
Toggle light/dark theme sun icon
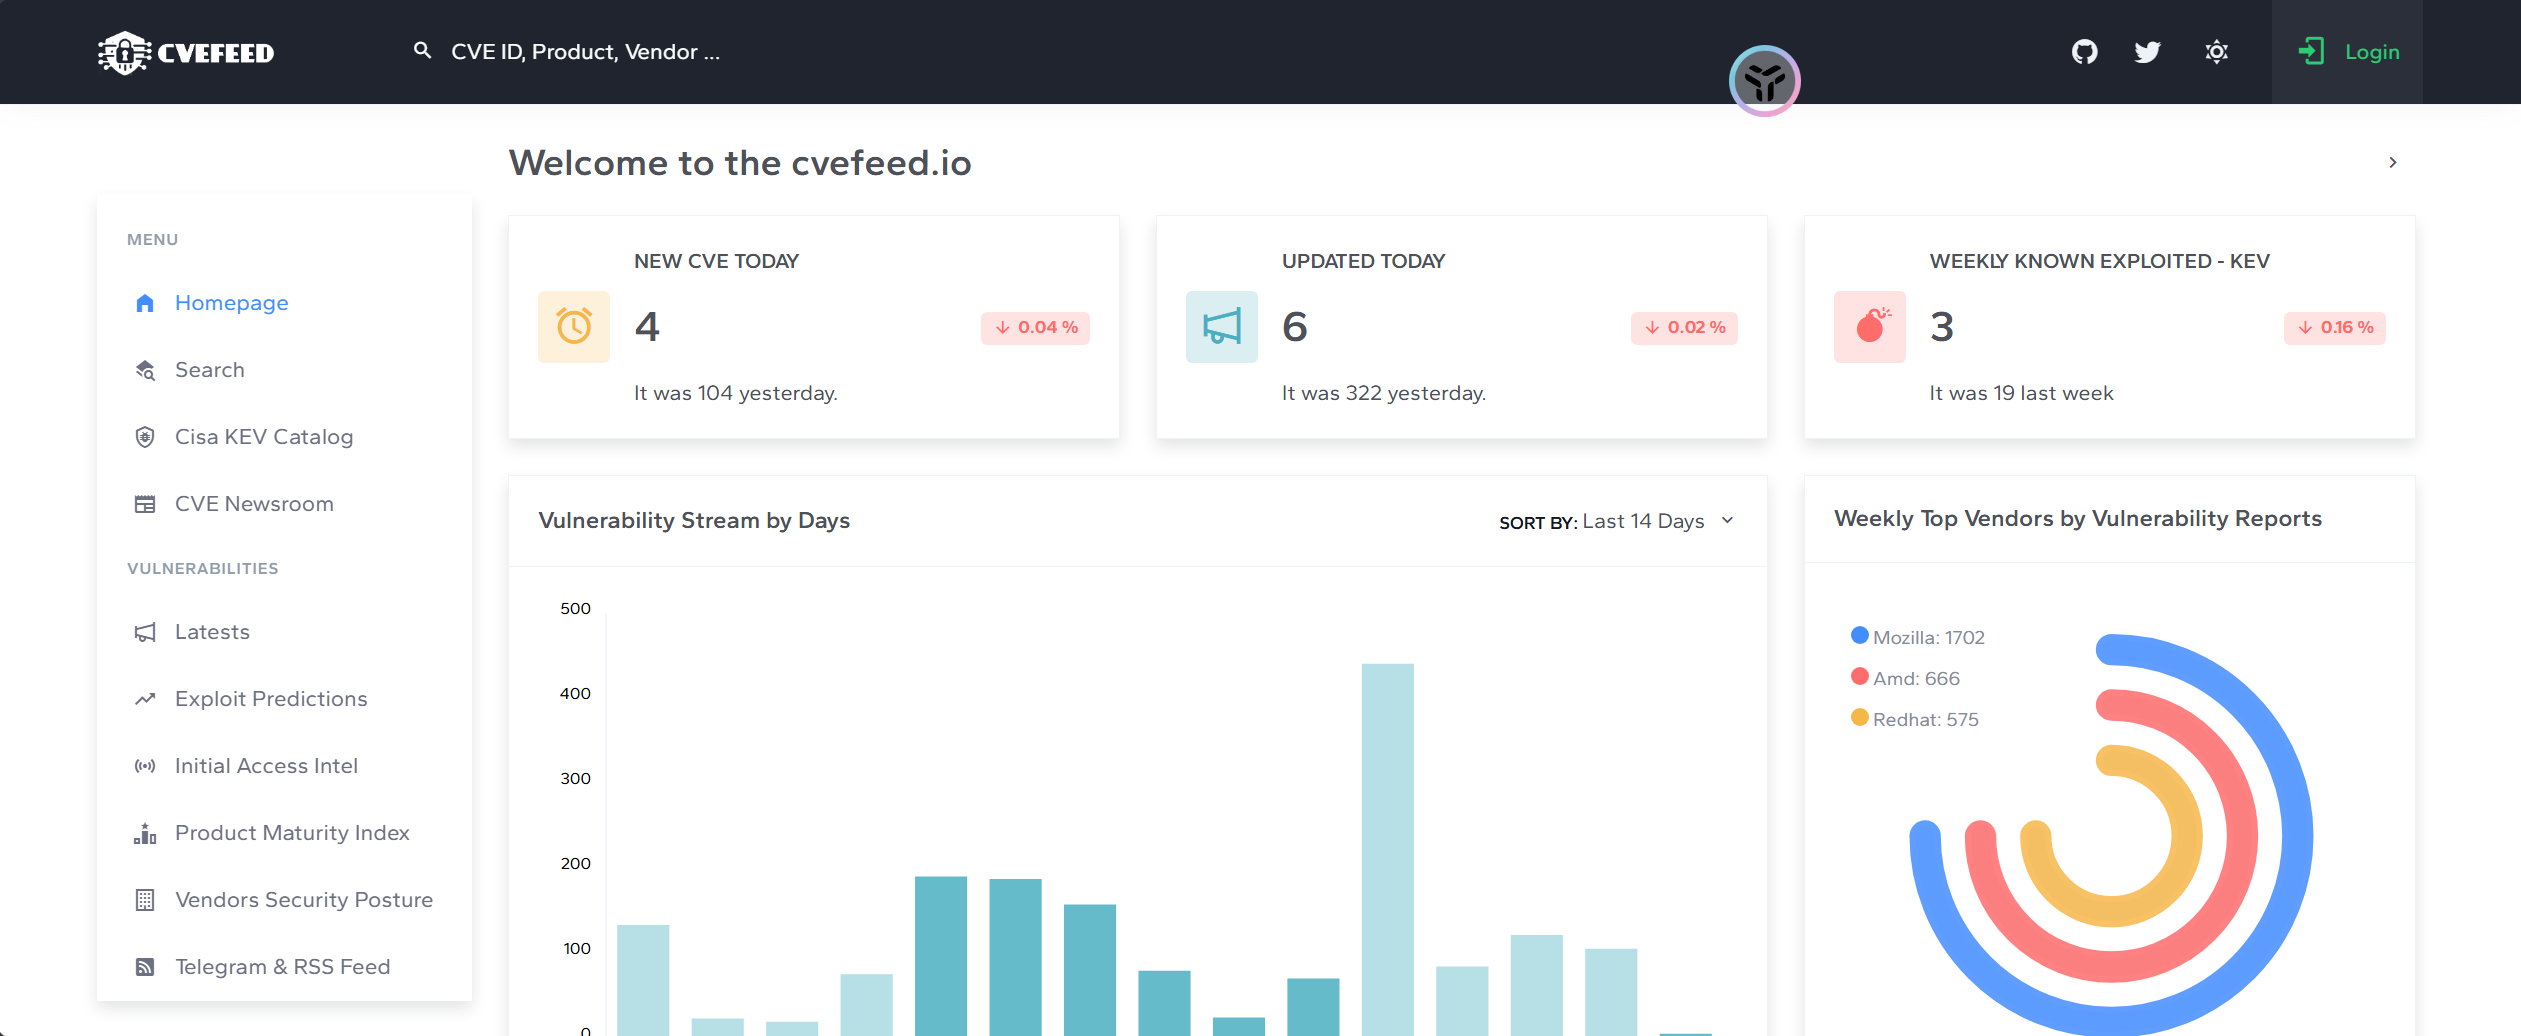(x=2216, y=52)
